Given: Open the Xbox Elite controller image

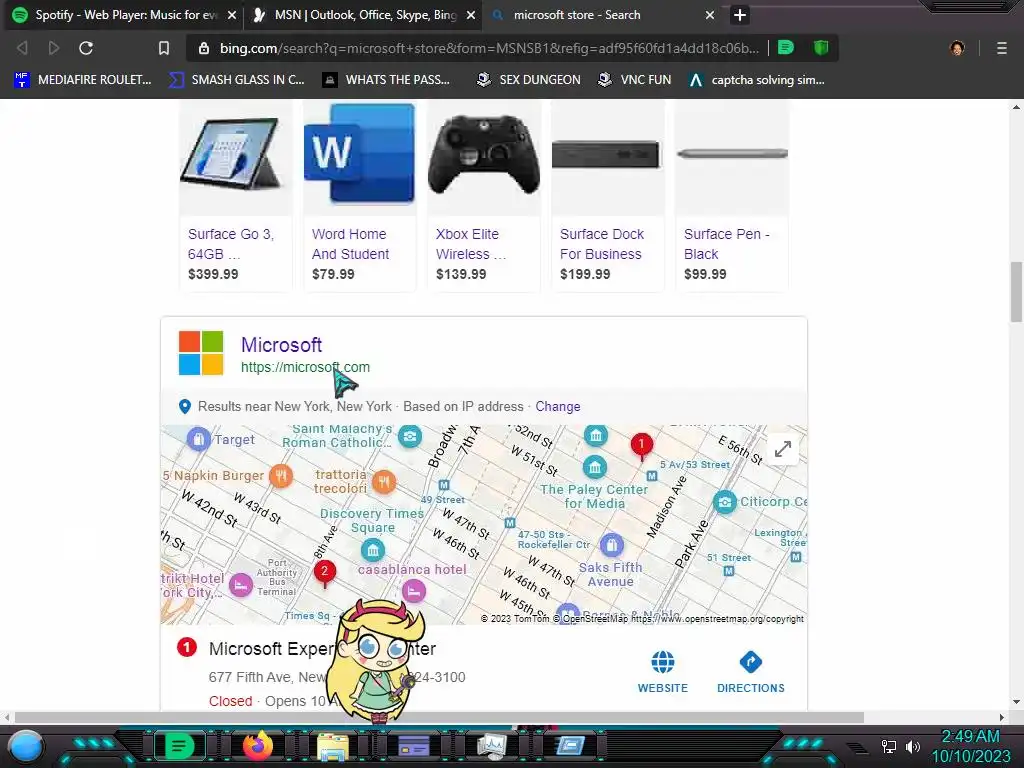Looking at the screenshot, I should 483,157.
